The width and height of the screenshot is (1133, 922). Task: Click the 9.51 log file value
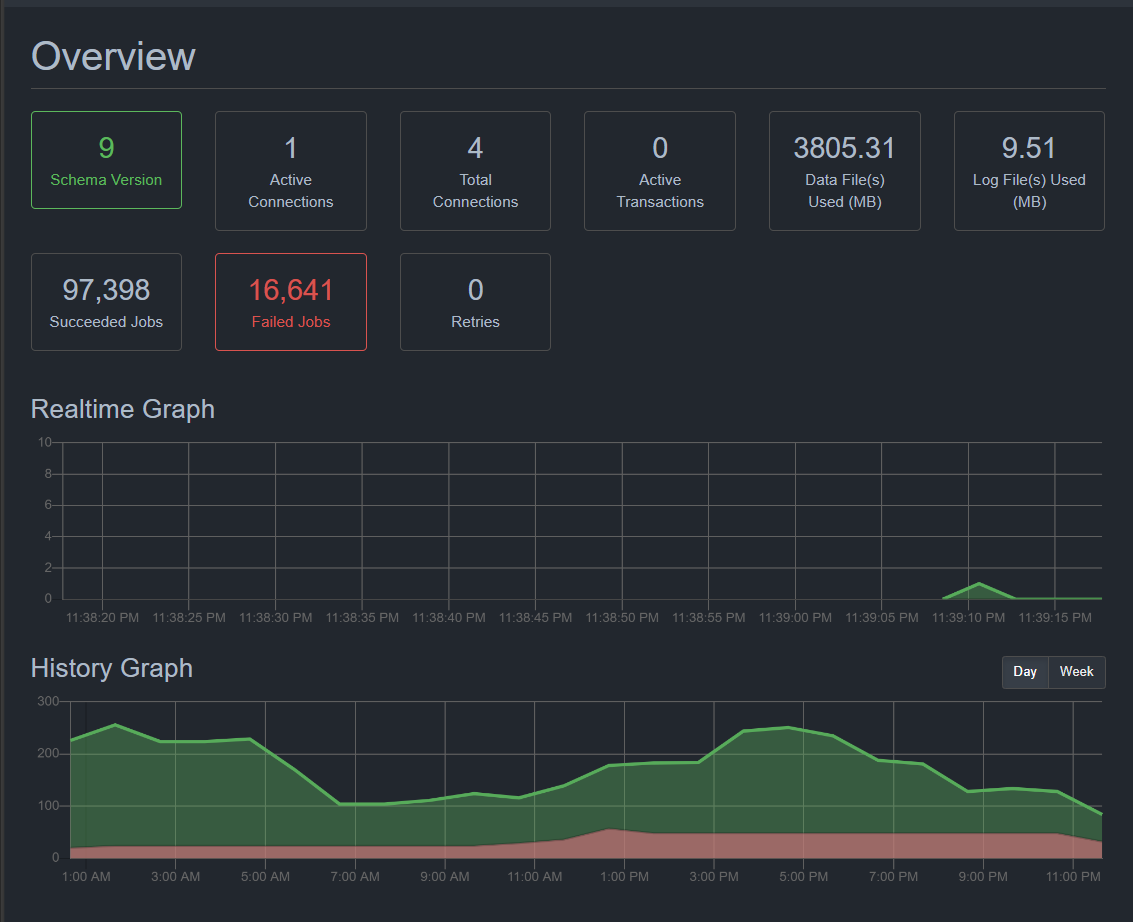pyautogui.click(x=1029, y=148)
